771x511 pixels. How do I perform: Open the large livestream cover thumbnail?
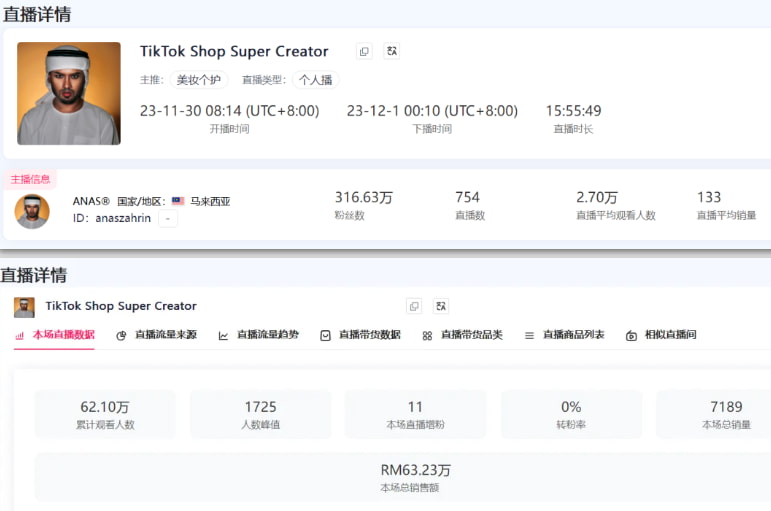pos(69,93)
